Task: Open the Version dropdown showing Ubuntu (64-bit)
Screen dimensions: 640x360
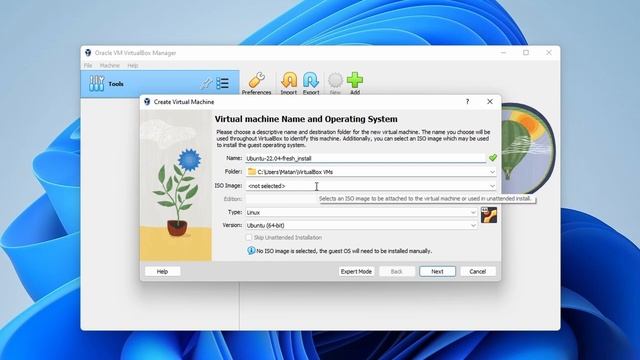Action: pos(361,225)
